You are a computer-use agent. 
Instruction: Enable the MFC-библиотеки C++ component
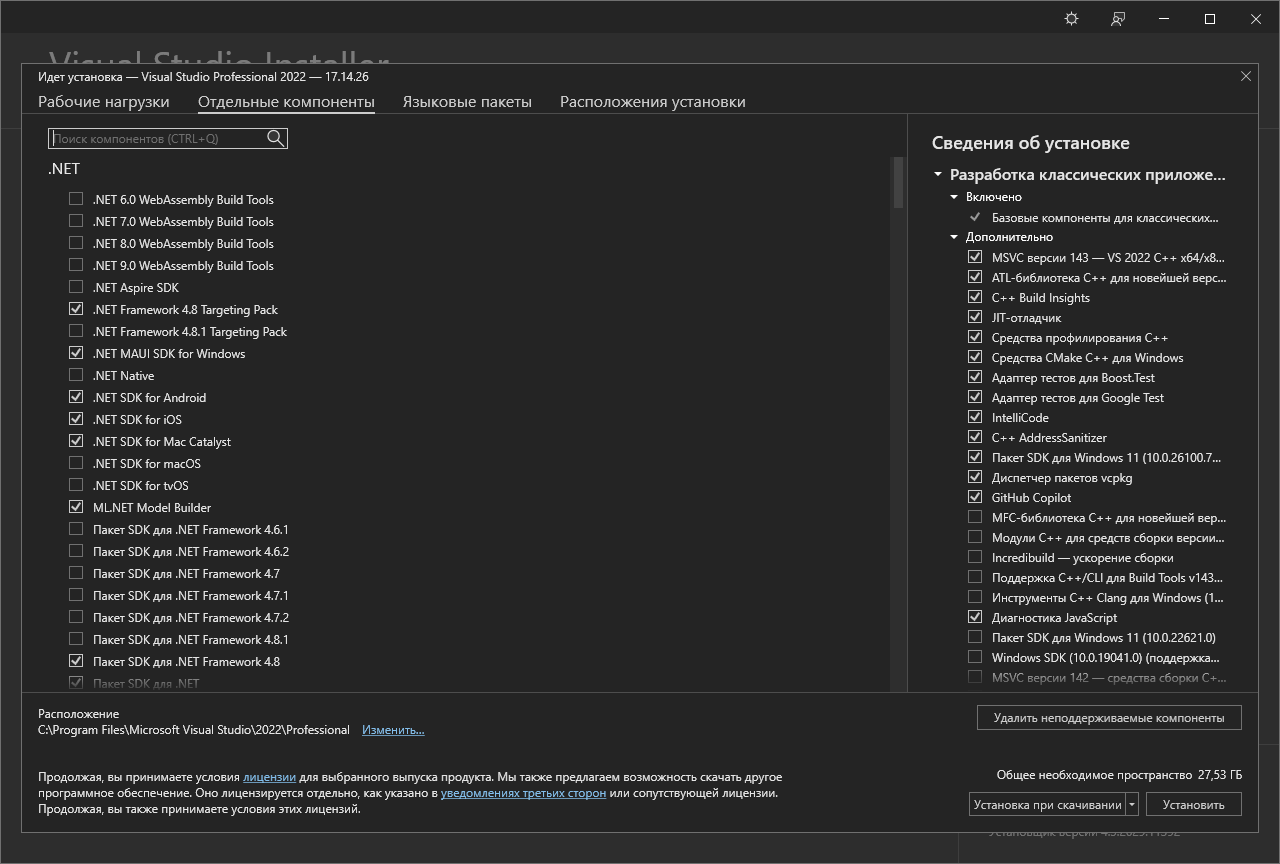[975, 517]
